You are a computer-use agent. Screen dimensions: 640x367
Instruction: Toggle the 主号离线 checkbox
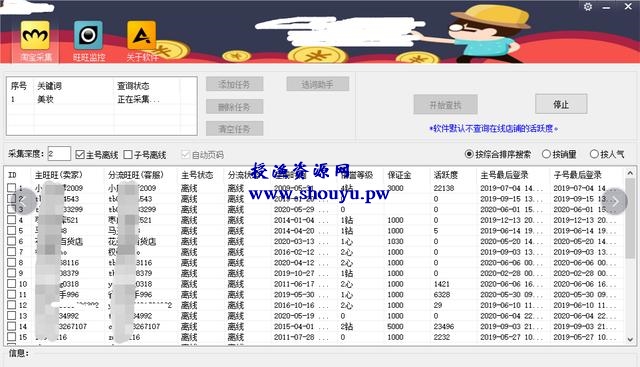pyautogui.click(x=80, y=154)
